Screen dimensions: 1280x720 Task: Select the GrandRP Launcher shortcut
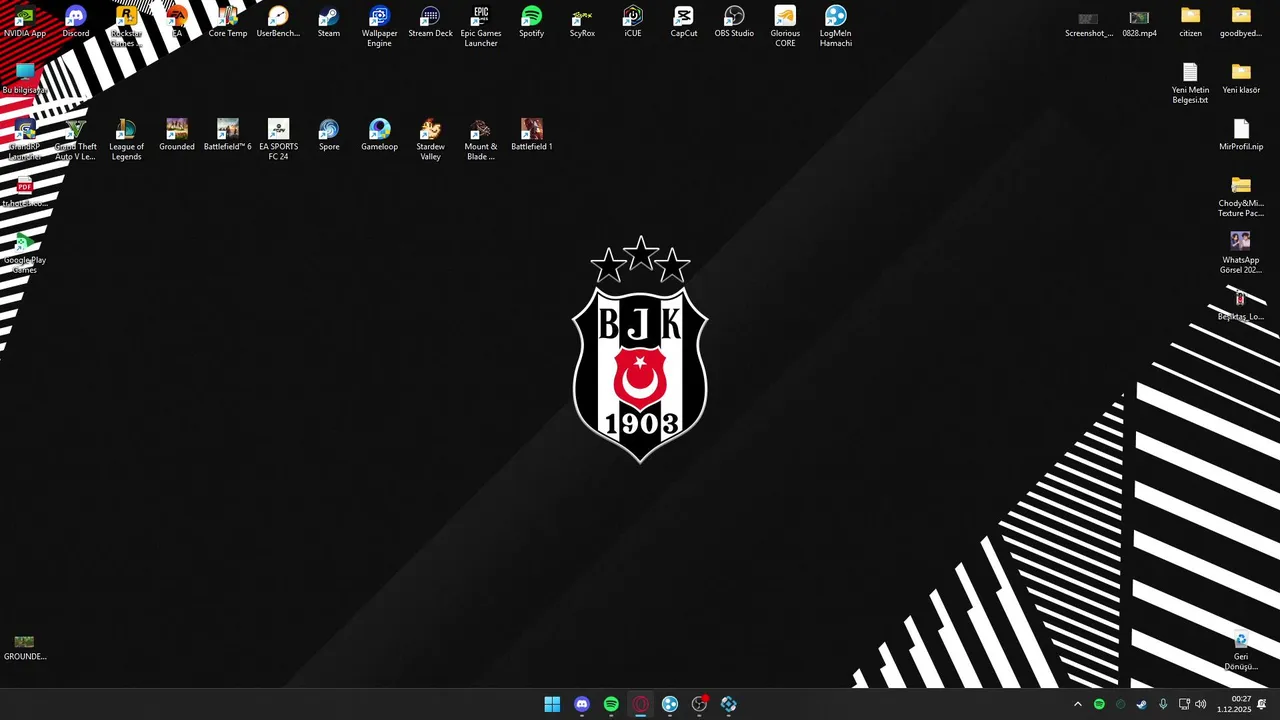point(25,140)
